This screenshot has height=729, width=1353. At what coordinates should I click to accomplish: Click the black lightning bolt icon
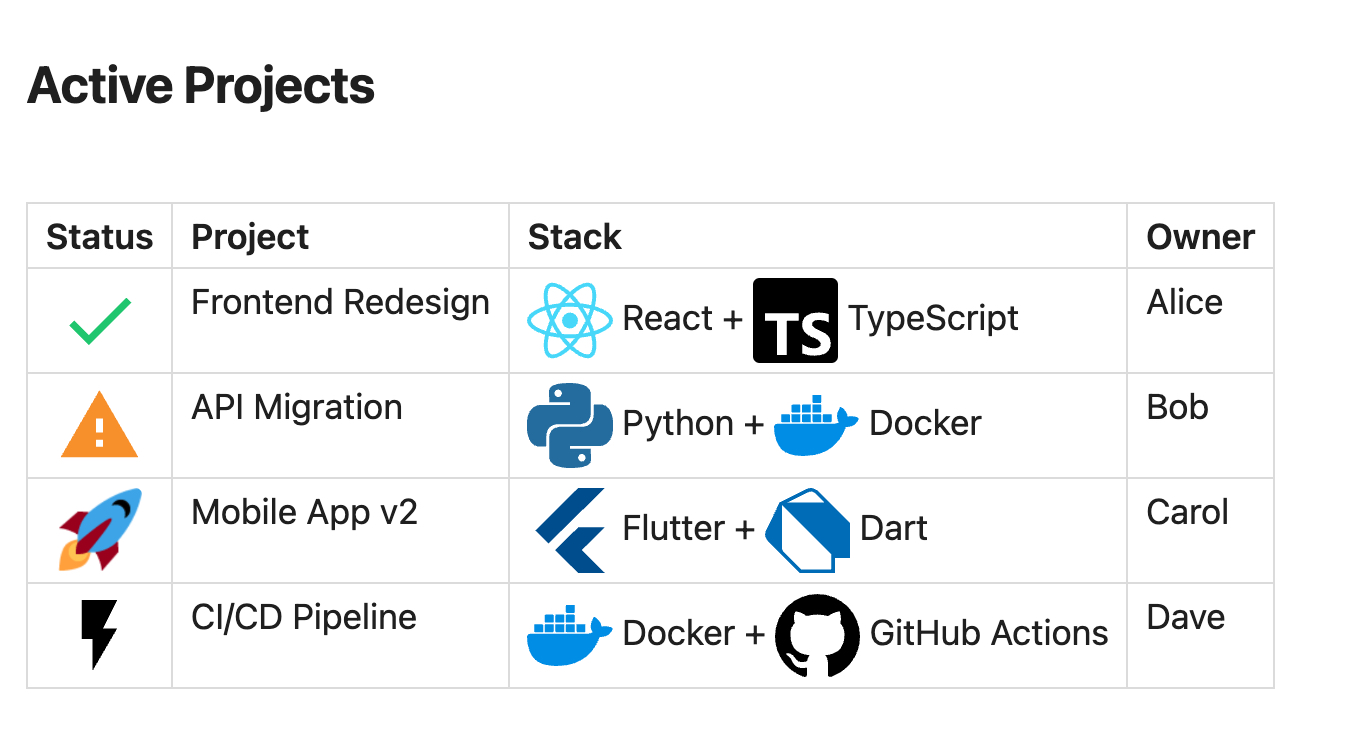100,635
